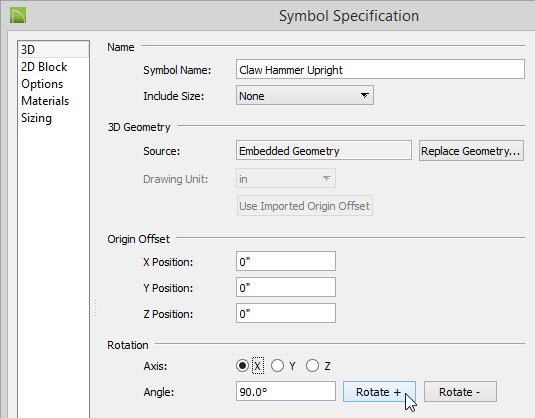Click the Z Position input field
535x418 pixels.
point(286,313)
